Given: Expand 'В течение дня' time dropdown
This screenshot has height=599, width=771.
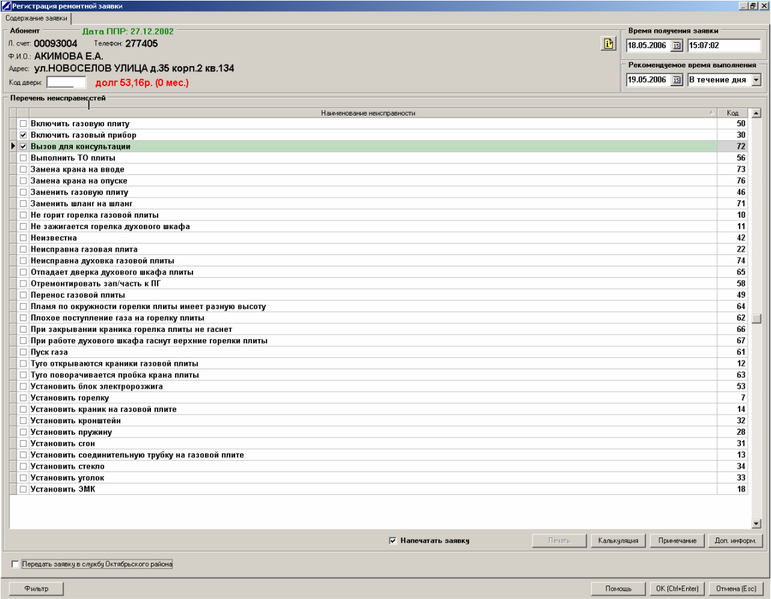Looking at the screenshot, I should click(755, 80).
